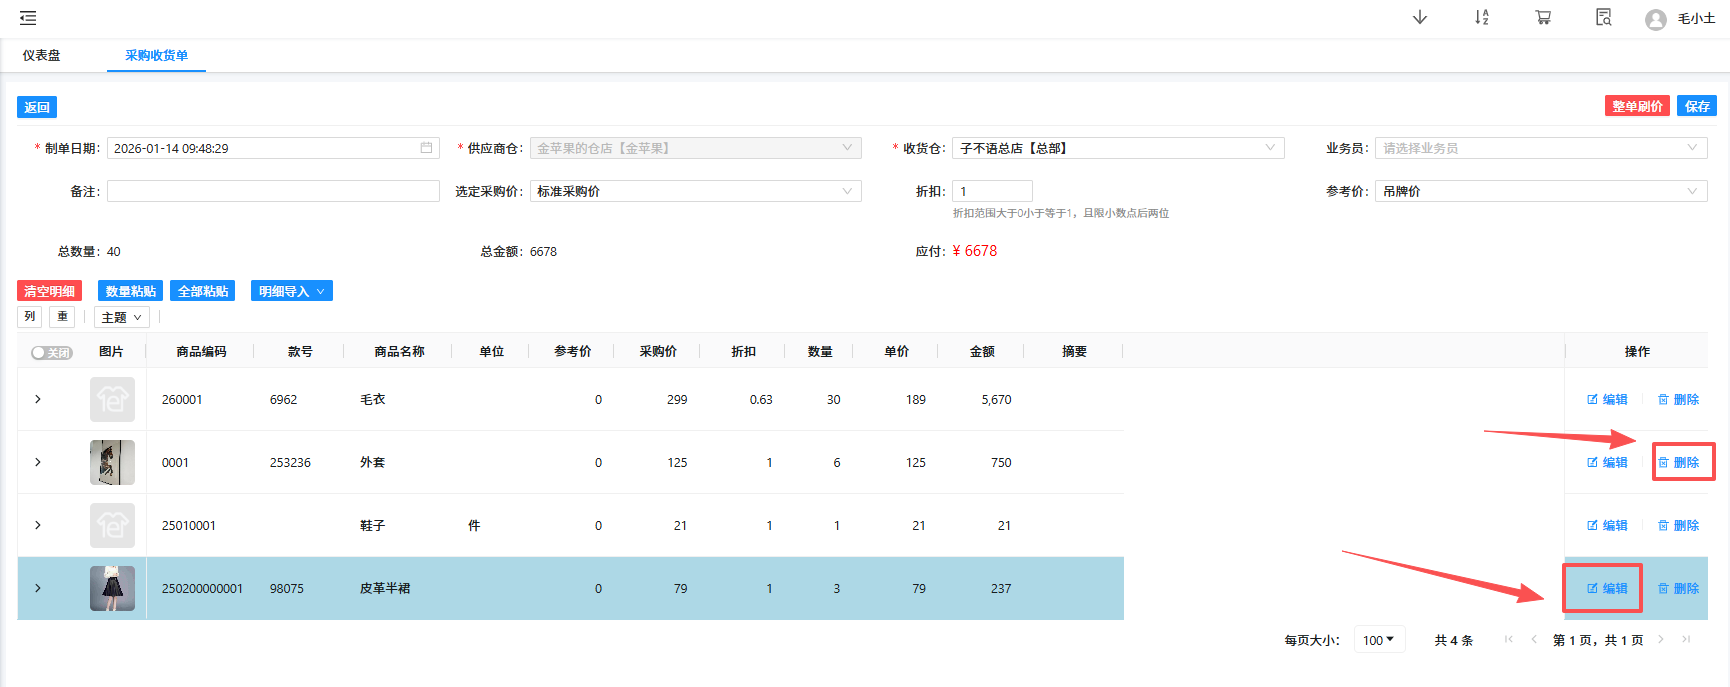The width and height of the screenshot is (1730, 687).
Task: Click the 253236 style number cell
Action: point(290,462)
